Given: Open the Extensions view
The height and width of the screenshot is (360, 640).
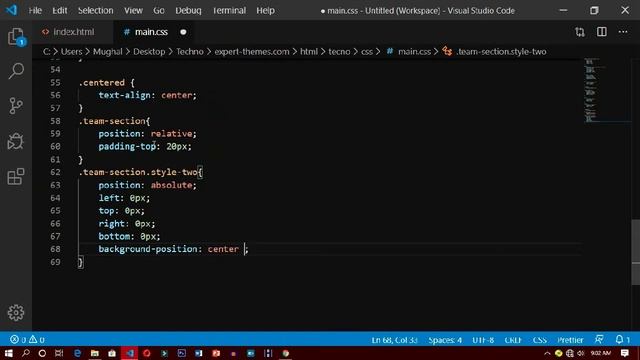Looking at the screenshot, I should [x=16, y=176].
